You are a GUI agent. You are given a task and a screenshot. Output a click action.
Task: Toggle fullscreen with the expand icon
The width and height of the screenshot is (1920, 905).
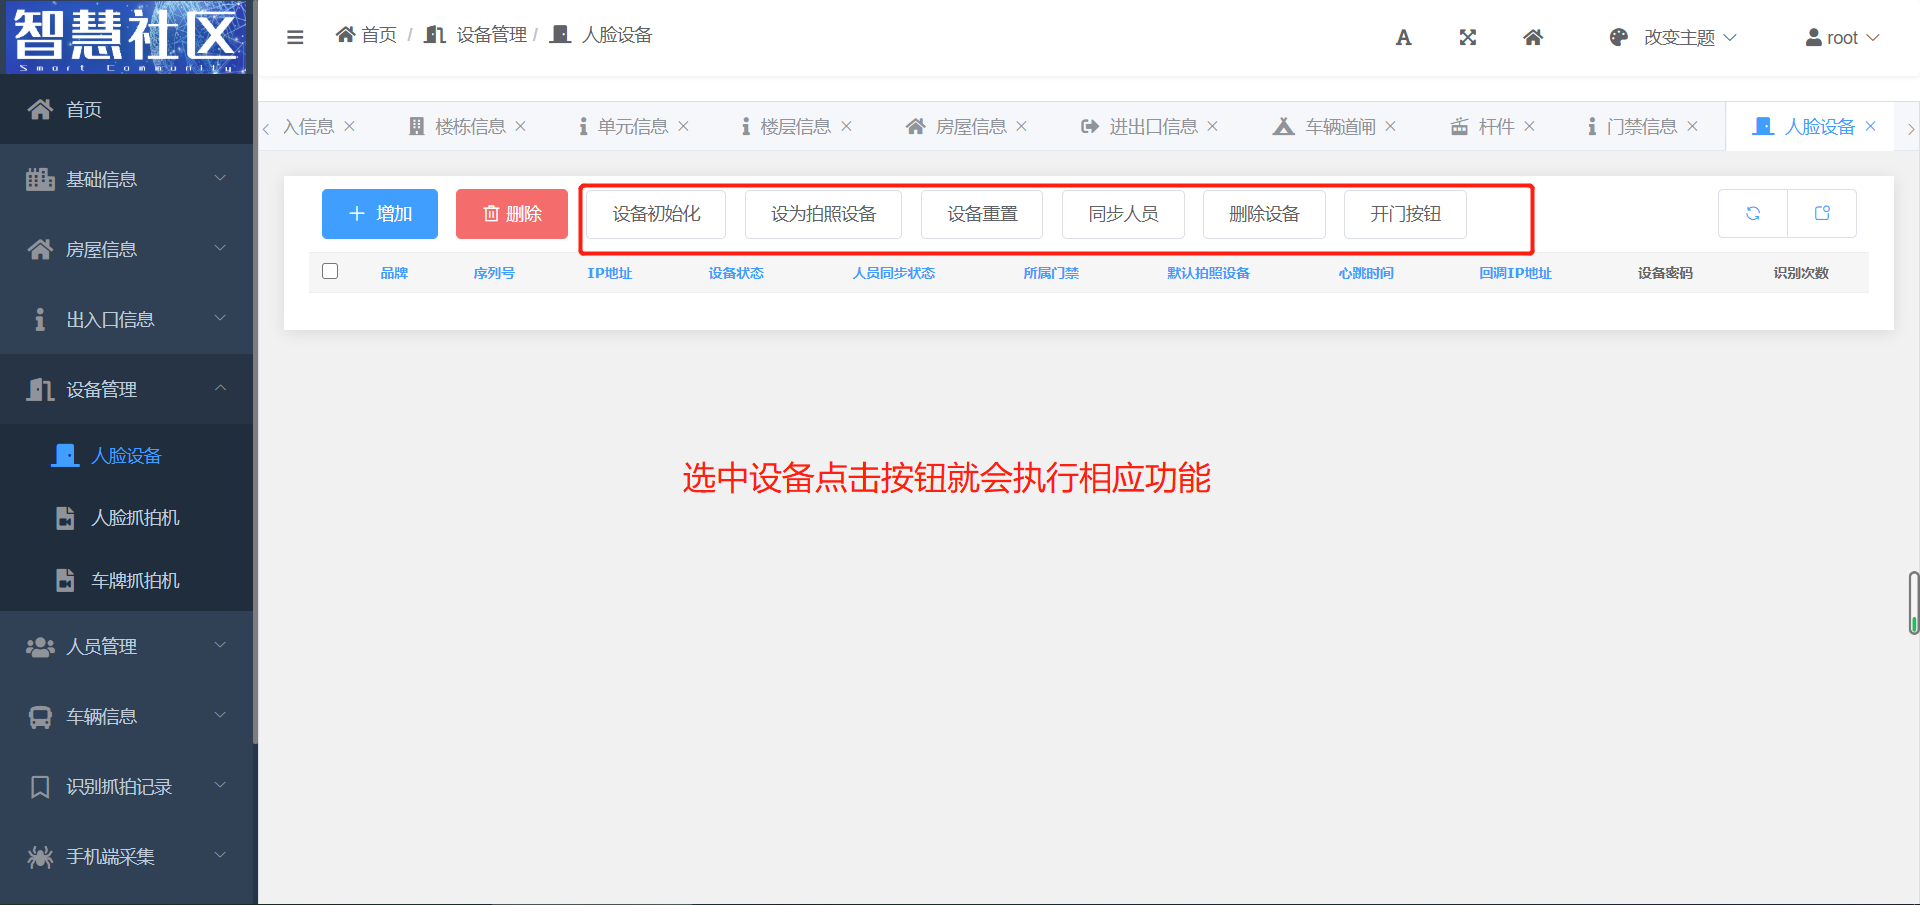(x=1467, y=38)
